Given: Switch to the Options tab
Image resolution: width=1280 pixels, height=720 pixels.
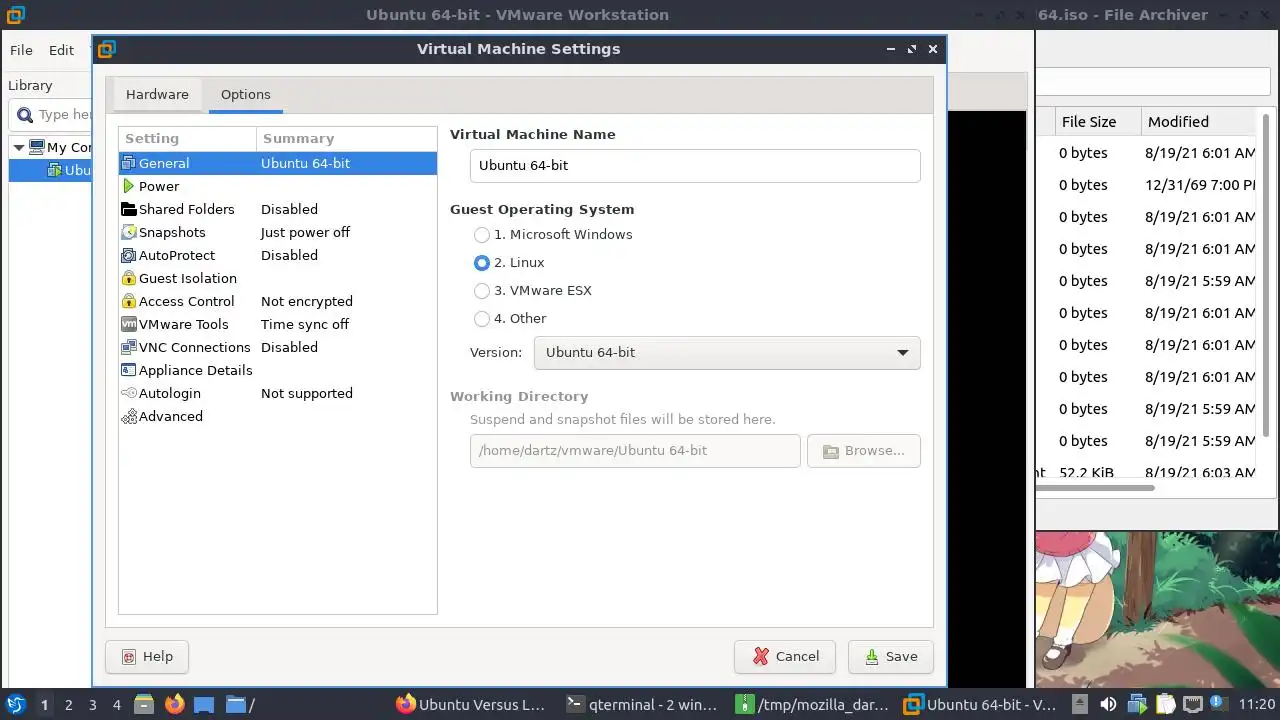Looking at the screenshot, I should (246, 94).
